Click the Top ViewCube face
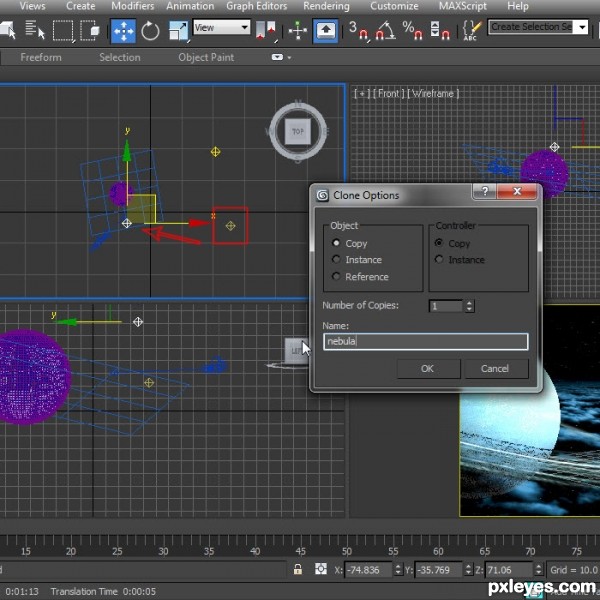The image size is (600, 600). tap(298, 132)
